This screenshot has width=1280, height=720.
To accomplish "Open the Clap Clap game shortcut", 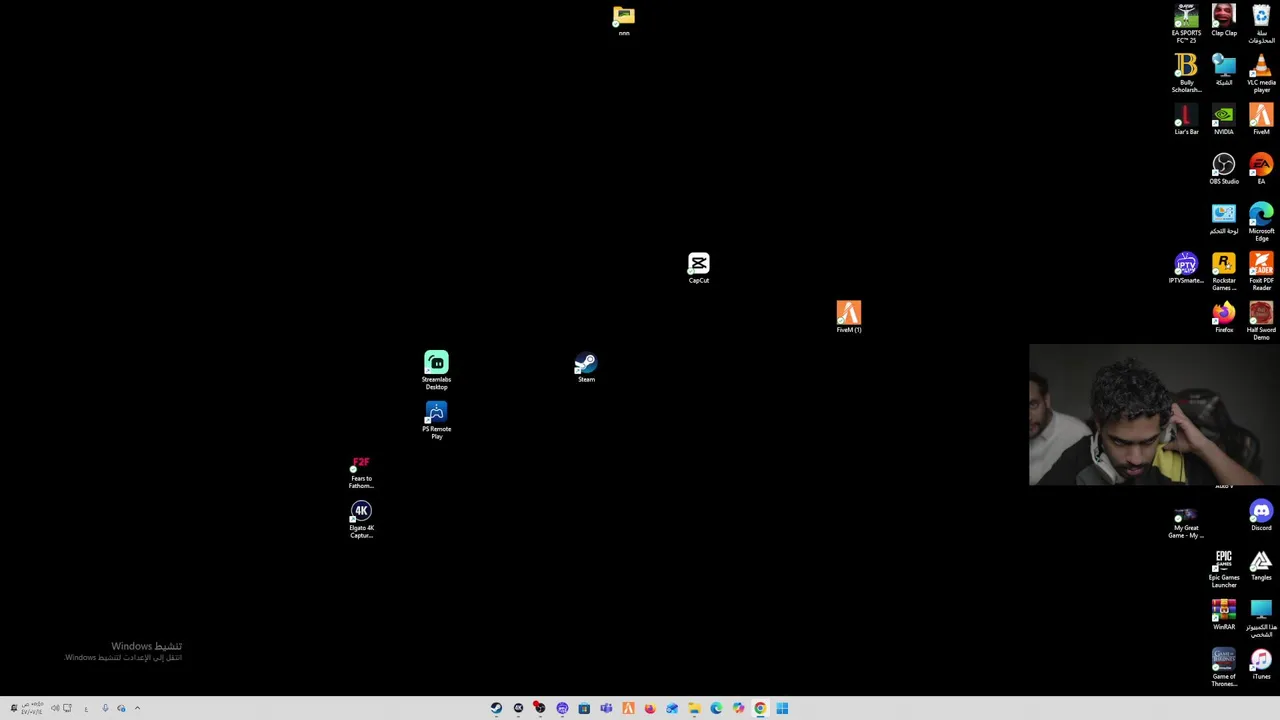I will pyautogui.click(x=1224, y=21).
